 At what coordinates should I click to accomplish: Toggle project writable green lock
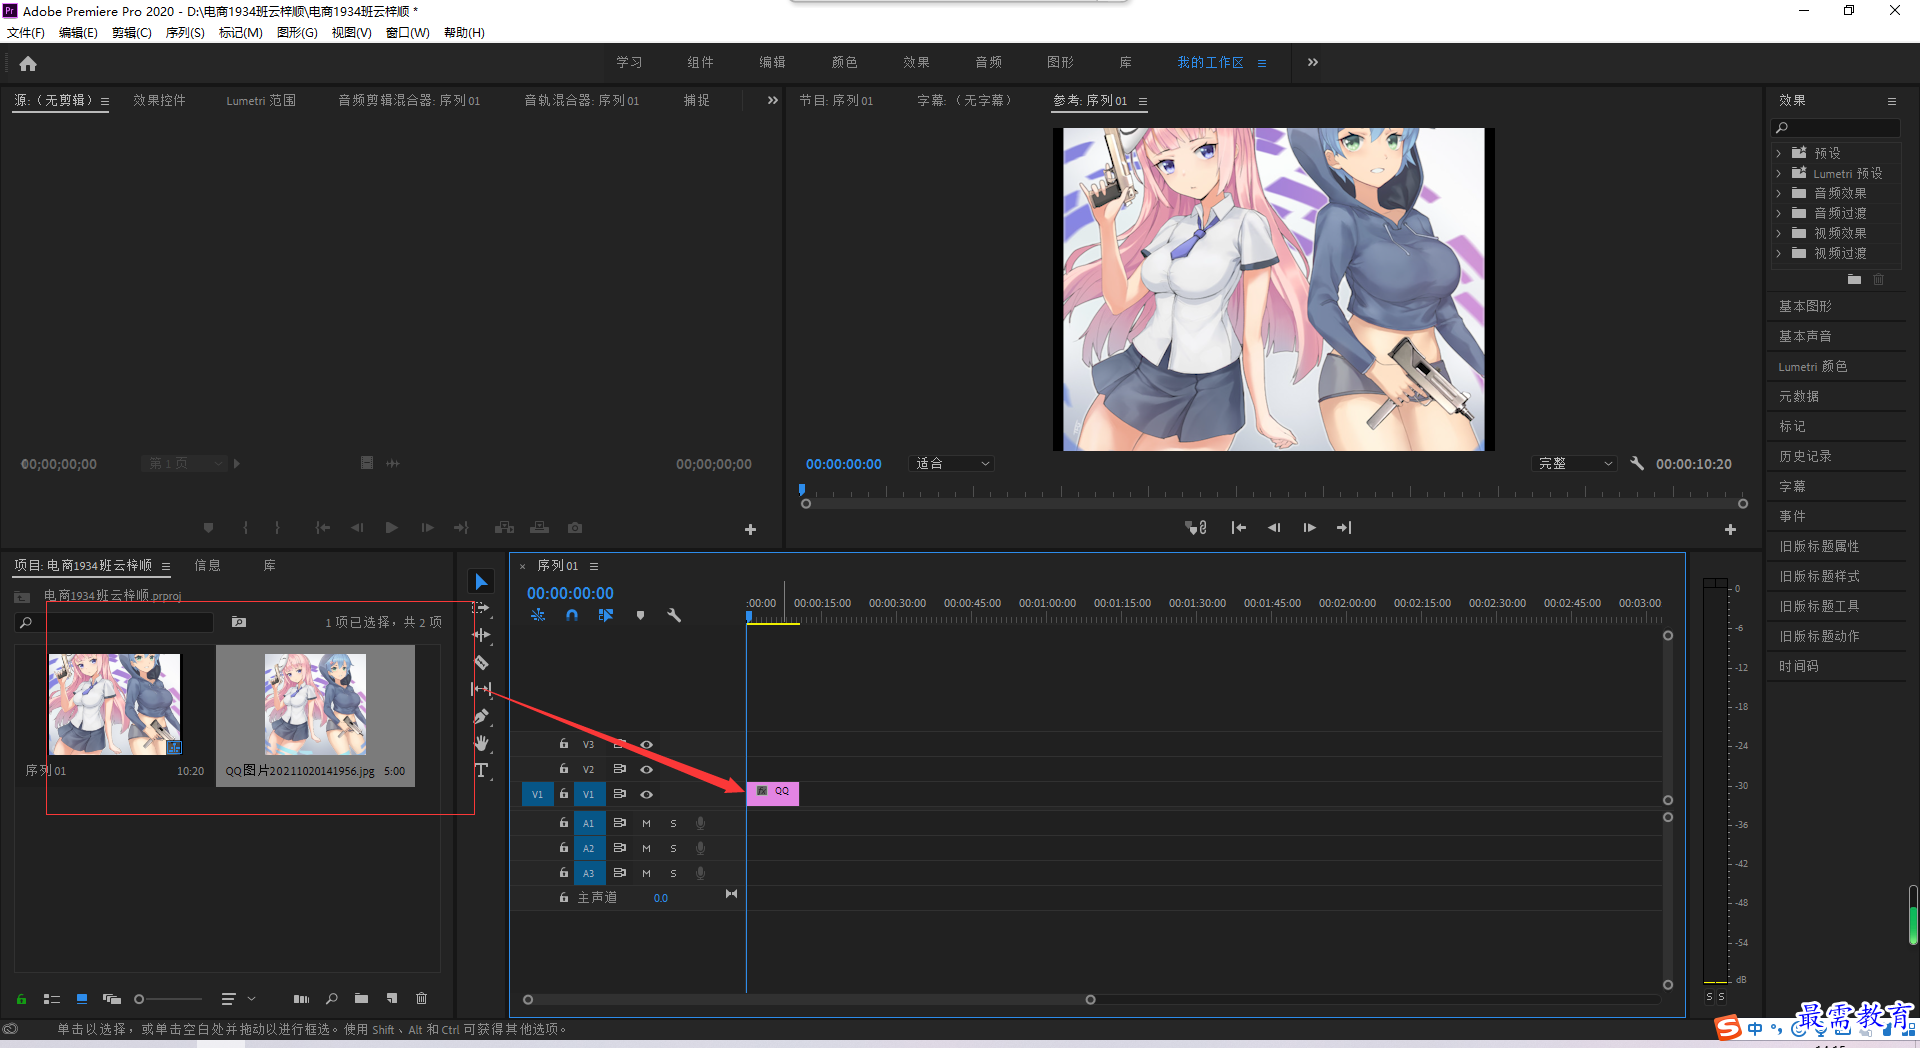(21, 998)
